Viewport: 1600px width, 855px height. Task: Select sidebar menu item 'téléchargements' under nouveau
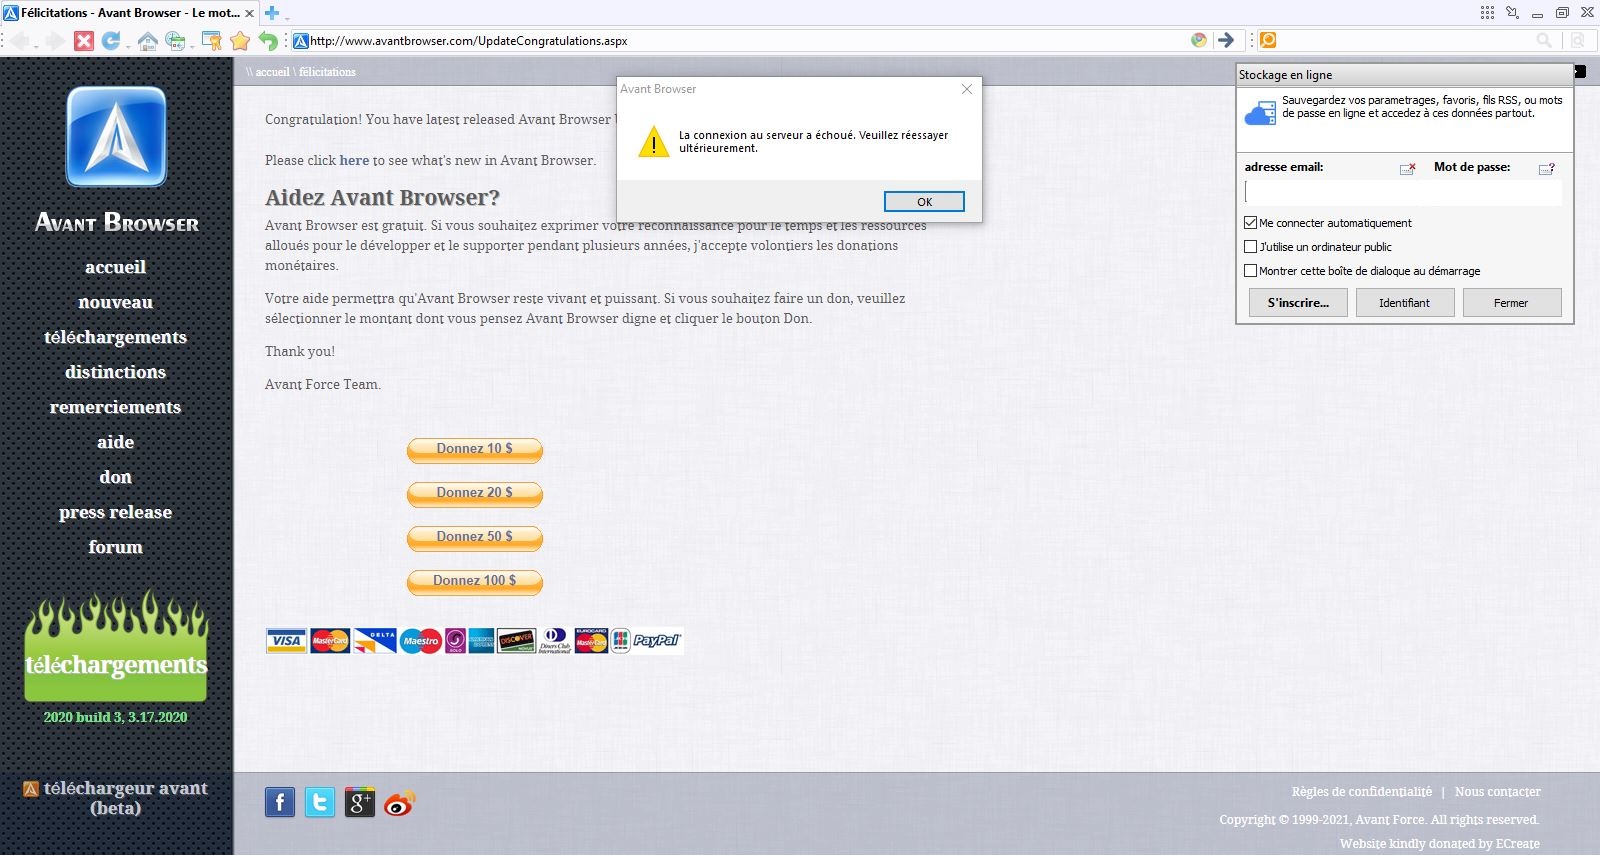pyautogui.click(x=116, y=337)
